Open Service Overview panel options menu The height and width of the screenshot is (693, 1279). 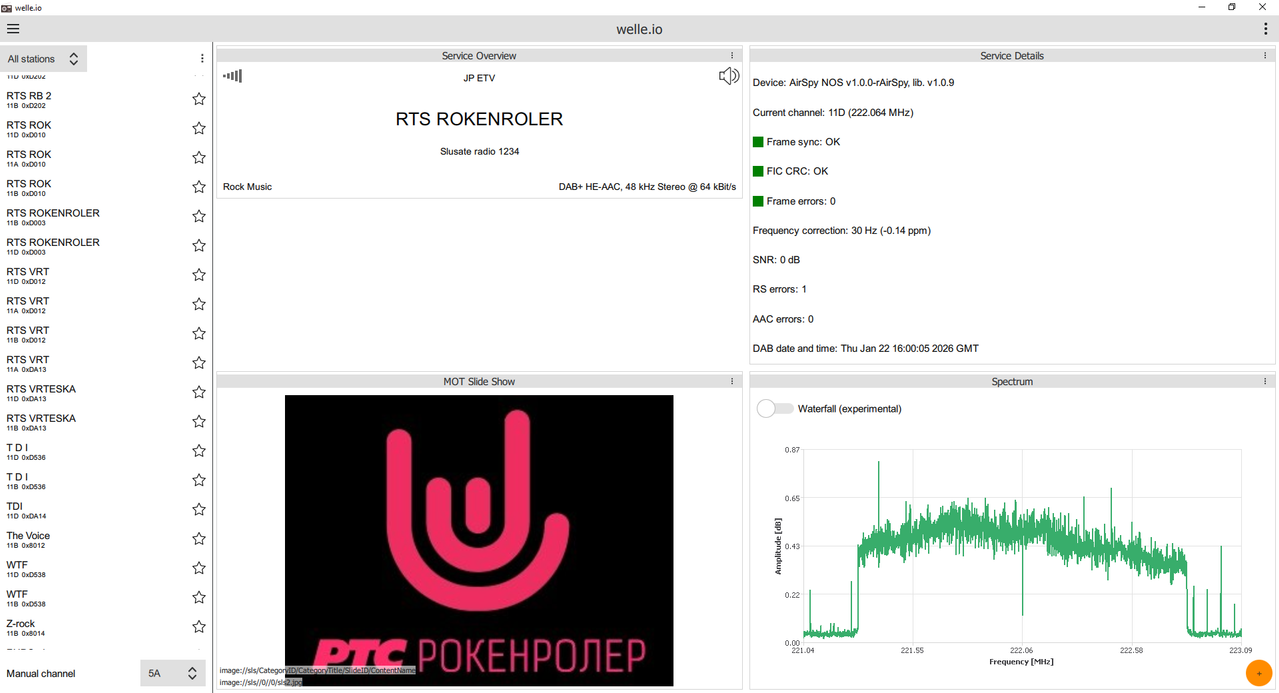(732, 56)
